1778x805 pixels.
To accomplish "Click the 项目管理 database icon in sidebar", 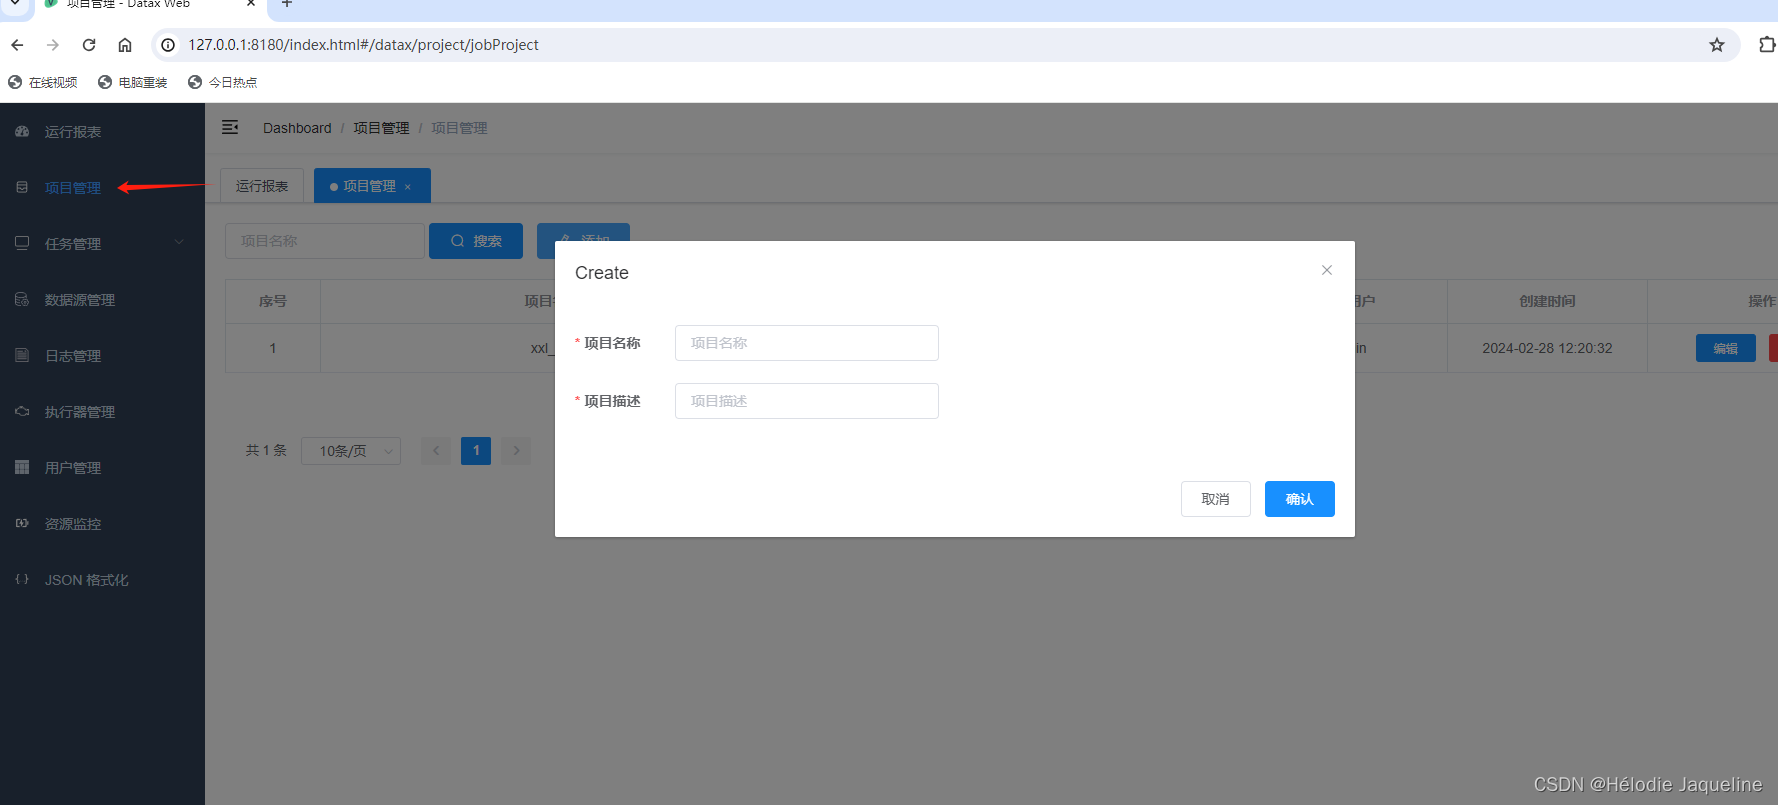I will tap(22, 188).
